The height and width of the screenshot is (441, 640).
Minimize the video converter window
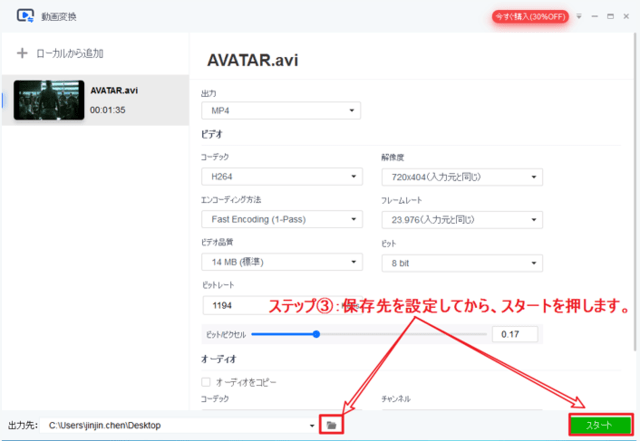(x=595, y=17)
